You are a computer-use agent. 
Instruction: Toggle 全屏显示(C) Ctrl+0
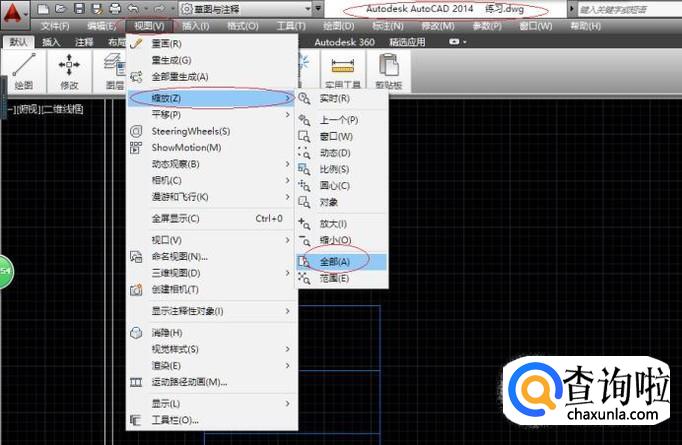[x=212, y=218]
